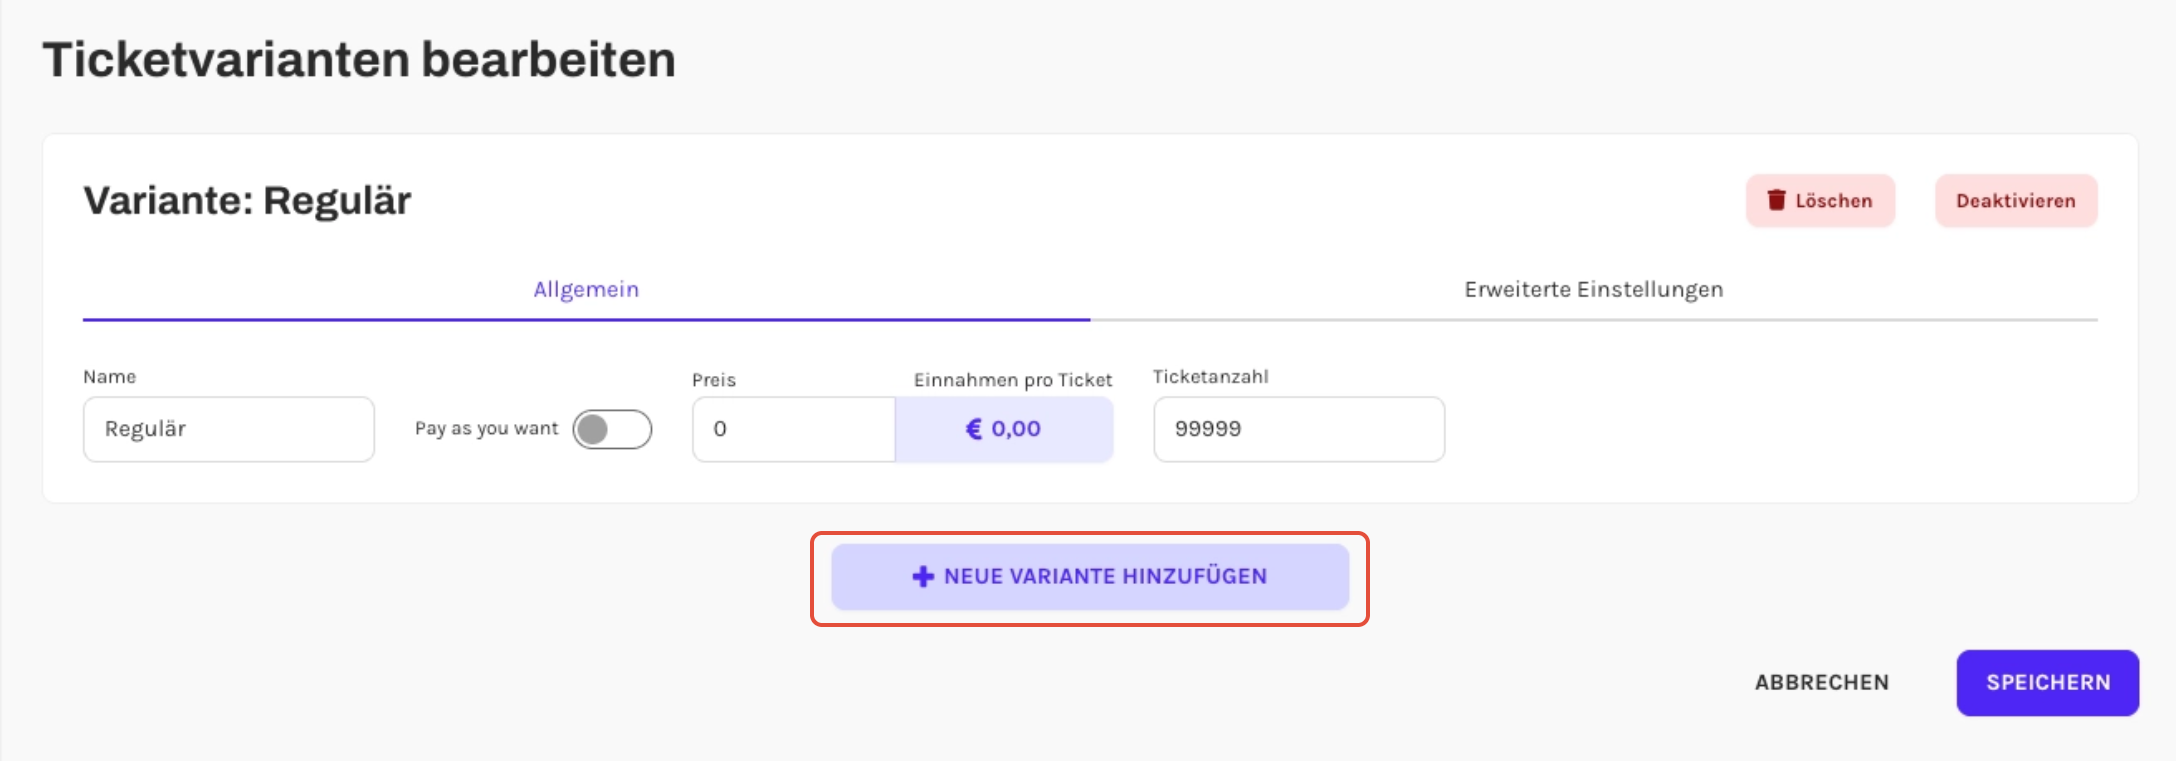Open the Erweiterte Einstellungen tab
Viewport: 2176px width, 761px height.
click(x=1594, y=290)
